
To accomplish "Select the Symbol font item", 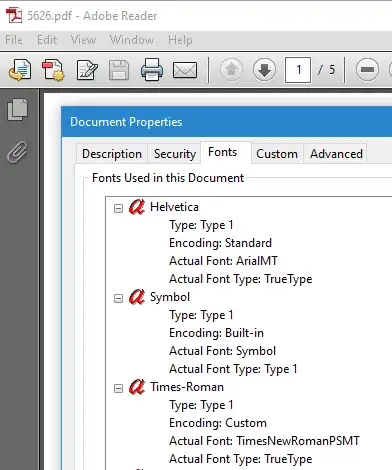I will point(170,297).
